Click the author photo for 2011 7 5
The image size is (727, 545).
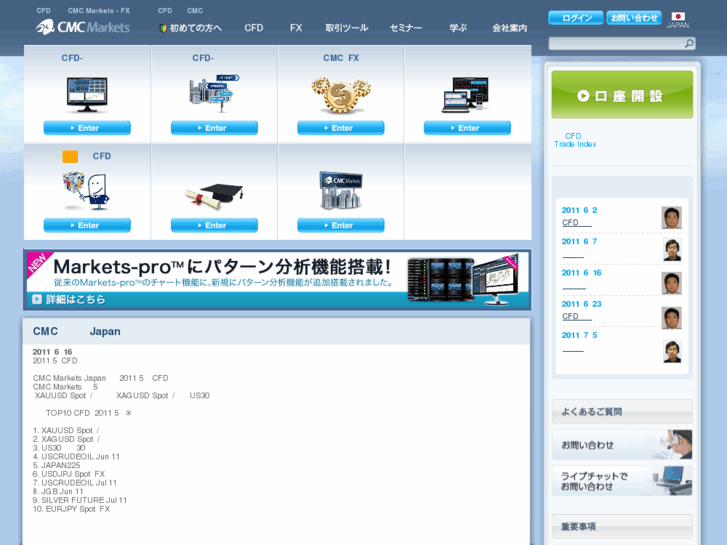(672, 351)
